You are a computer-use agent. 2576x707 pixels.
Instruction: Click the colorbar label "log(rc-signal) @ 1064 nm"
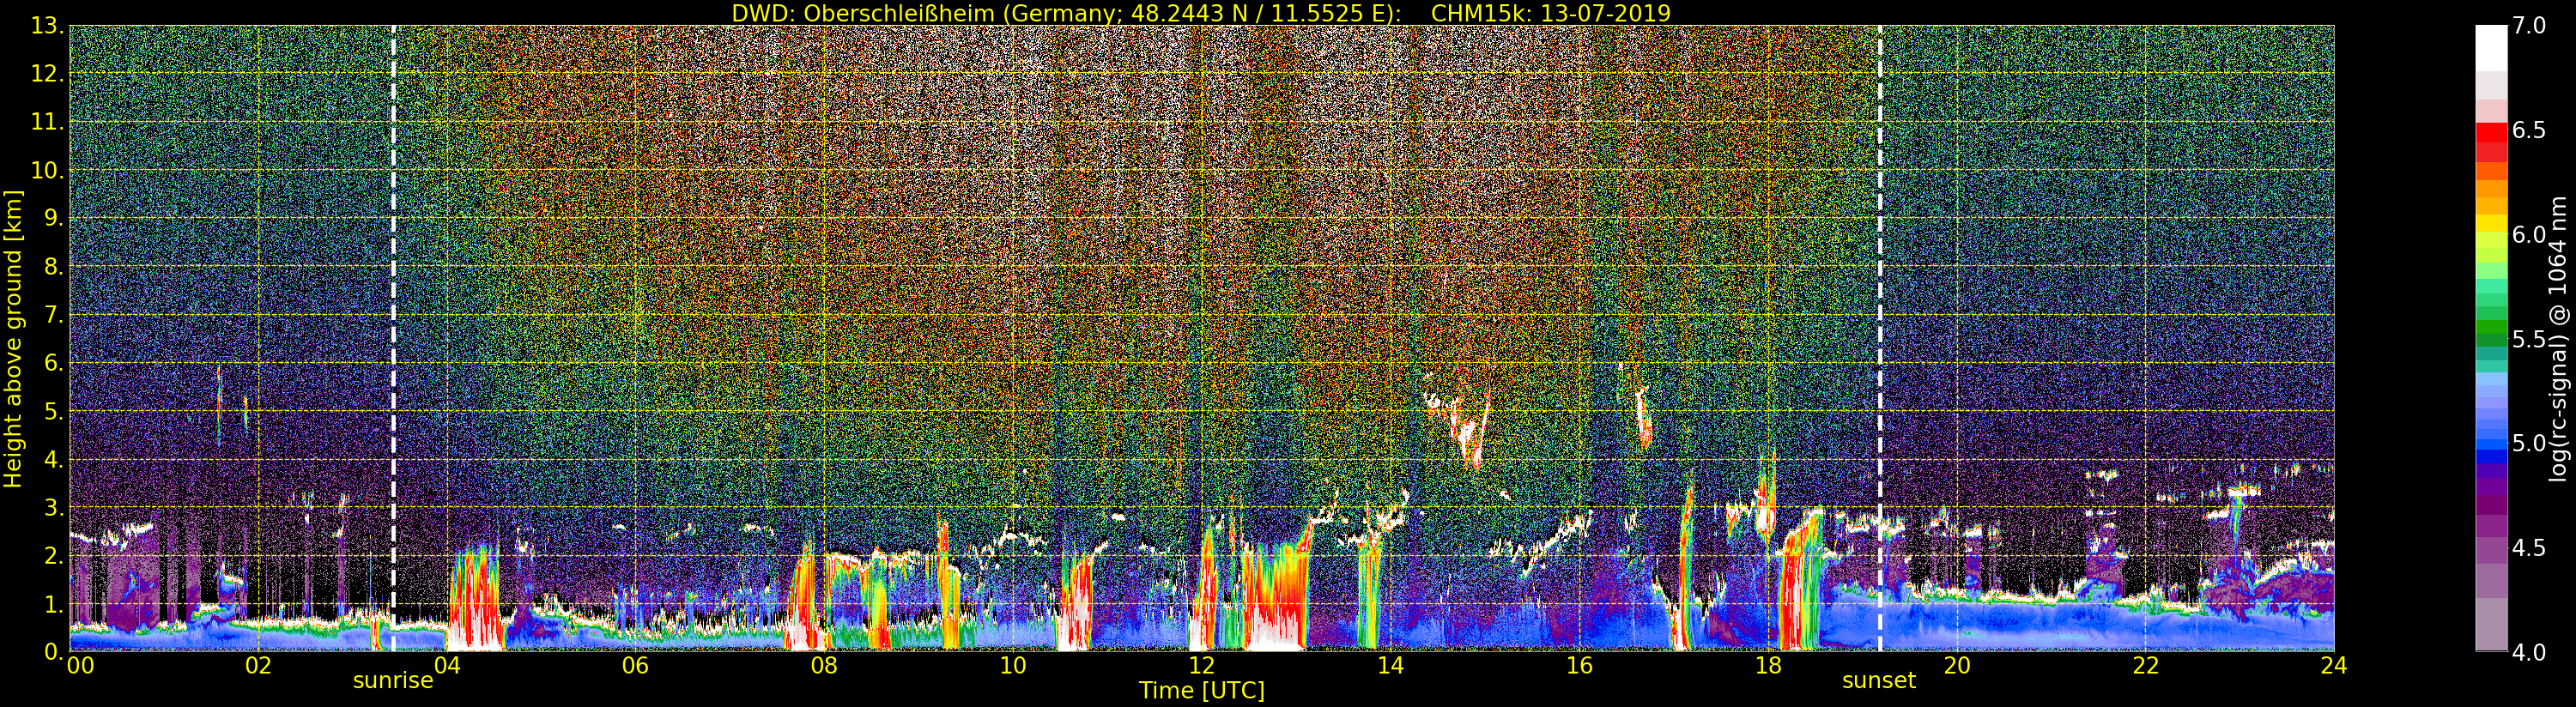[2557, 338]
